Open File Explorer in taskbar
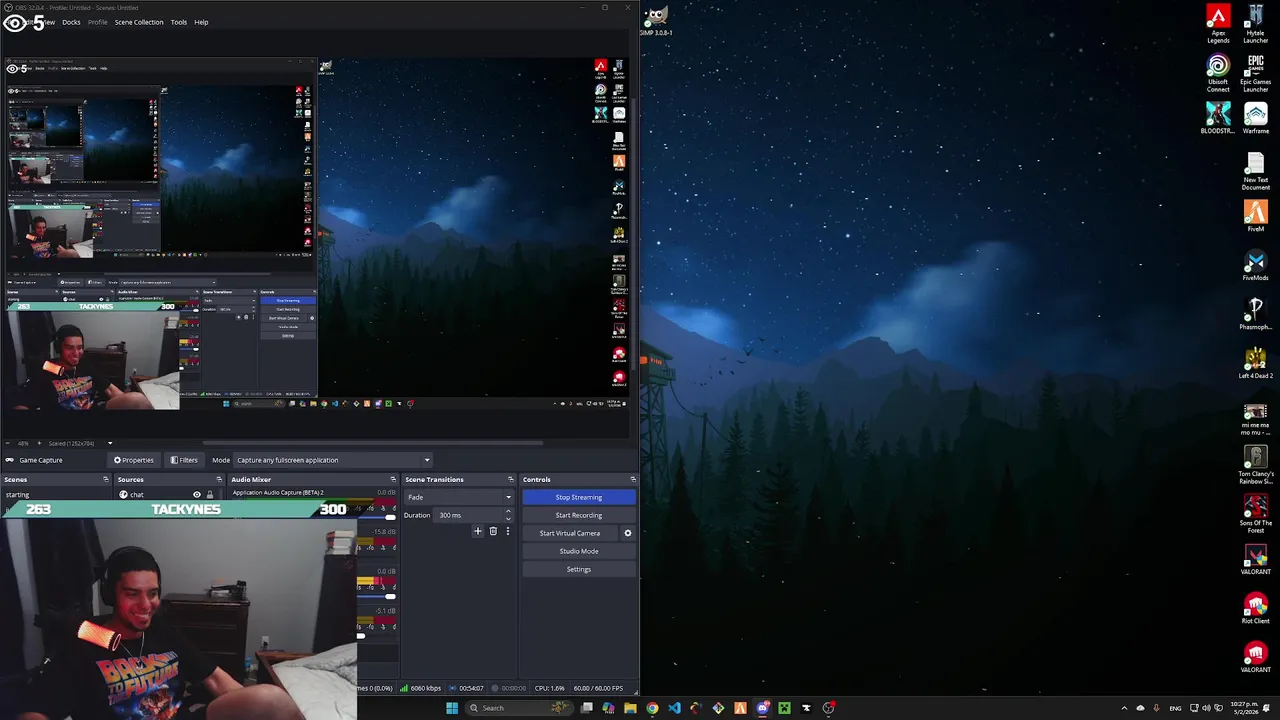 click(630, 708)
